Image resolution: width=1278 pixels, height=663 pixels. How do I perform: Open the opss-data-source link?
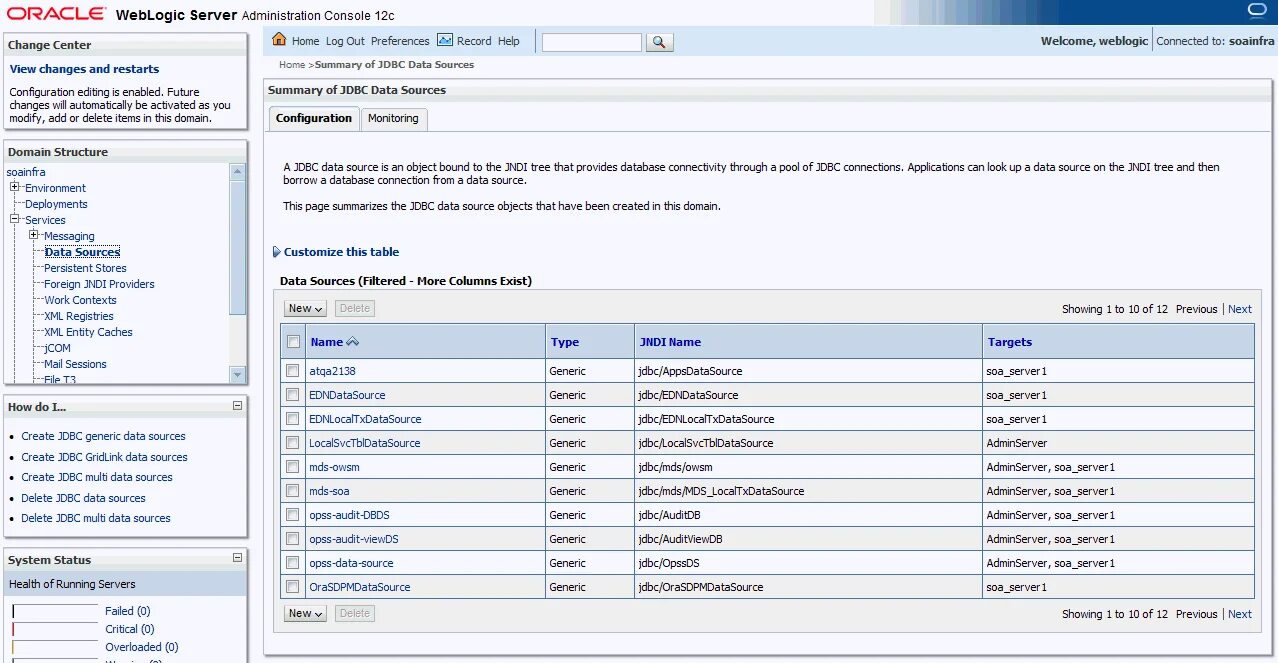coord(351,563)
